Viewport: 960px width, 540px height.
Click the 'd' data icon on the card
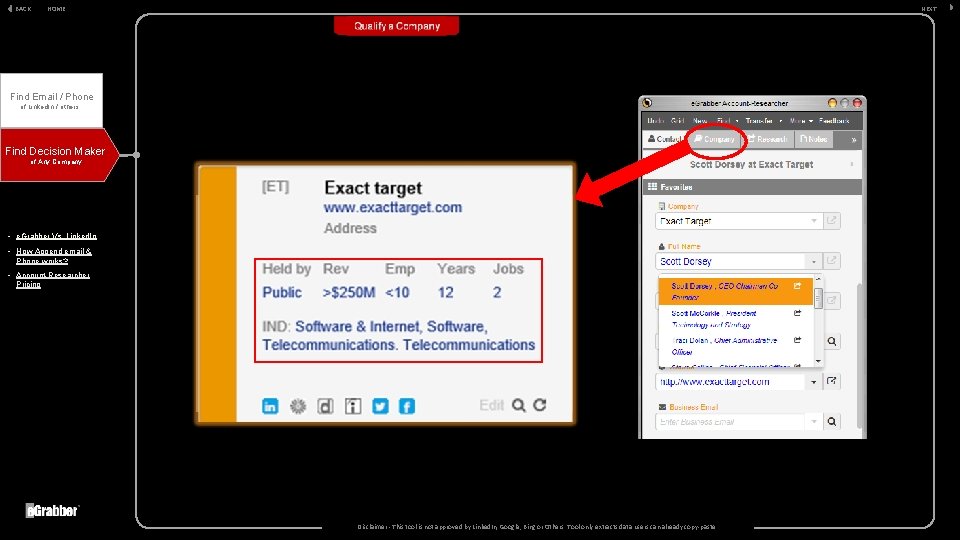326,406
